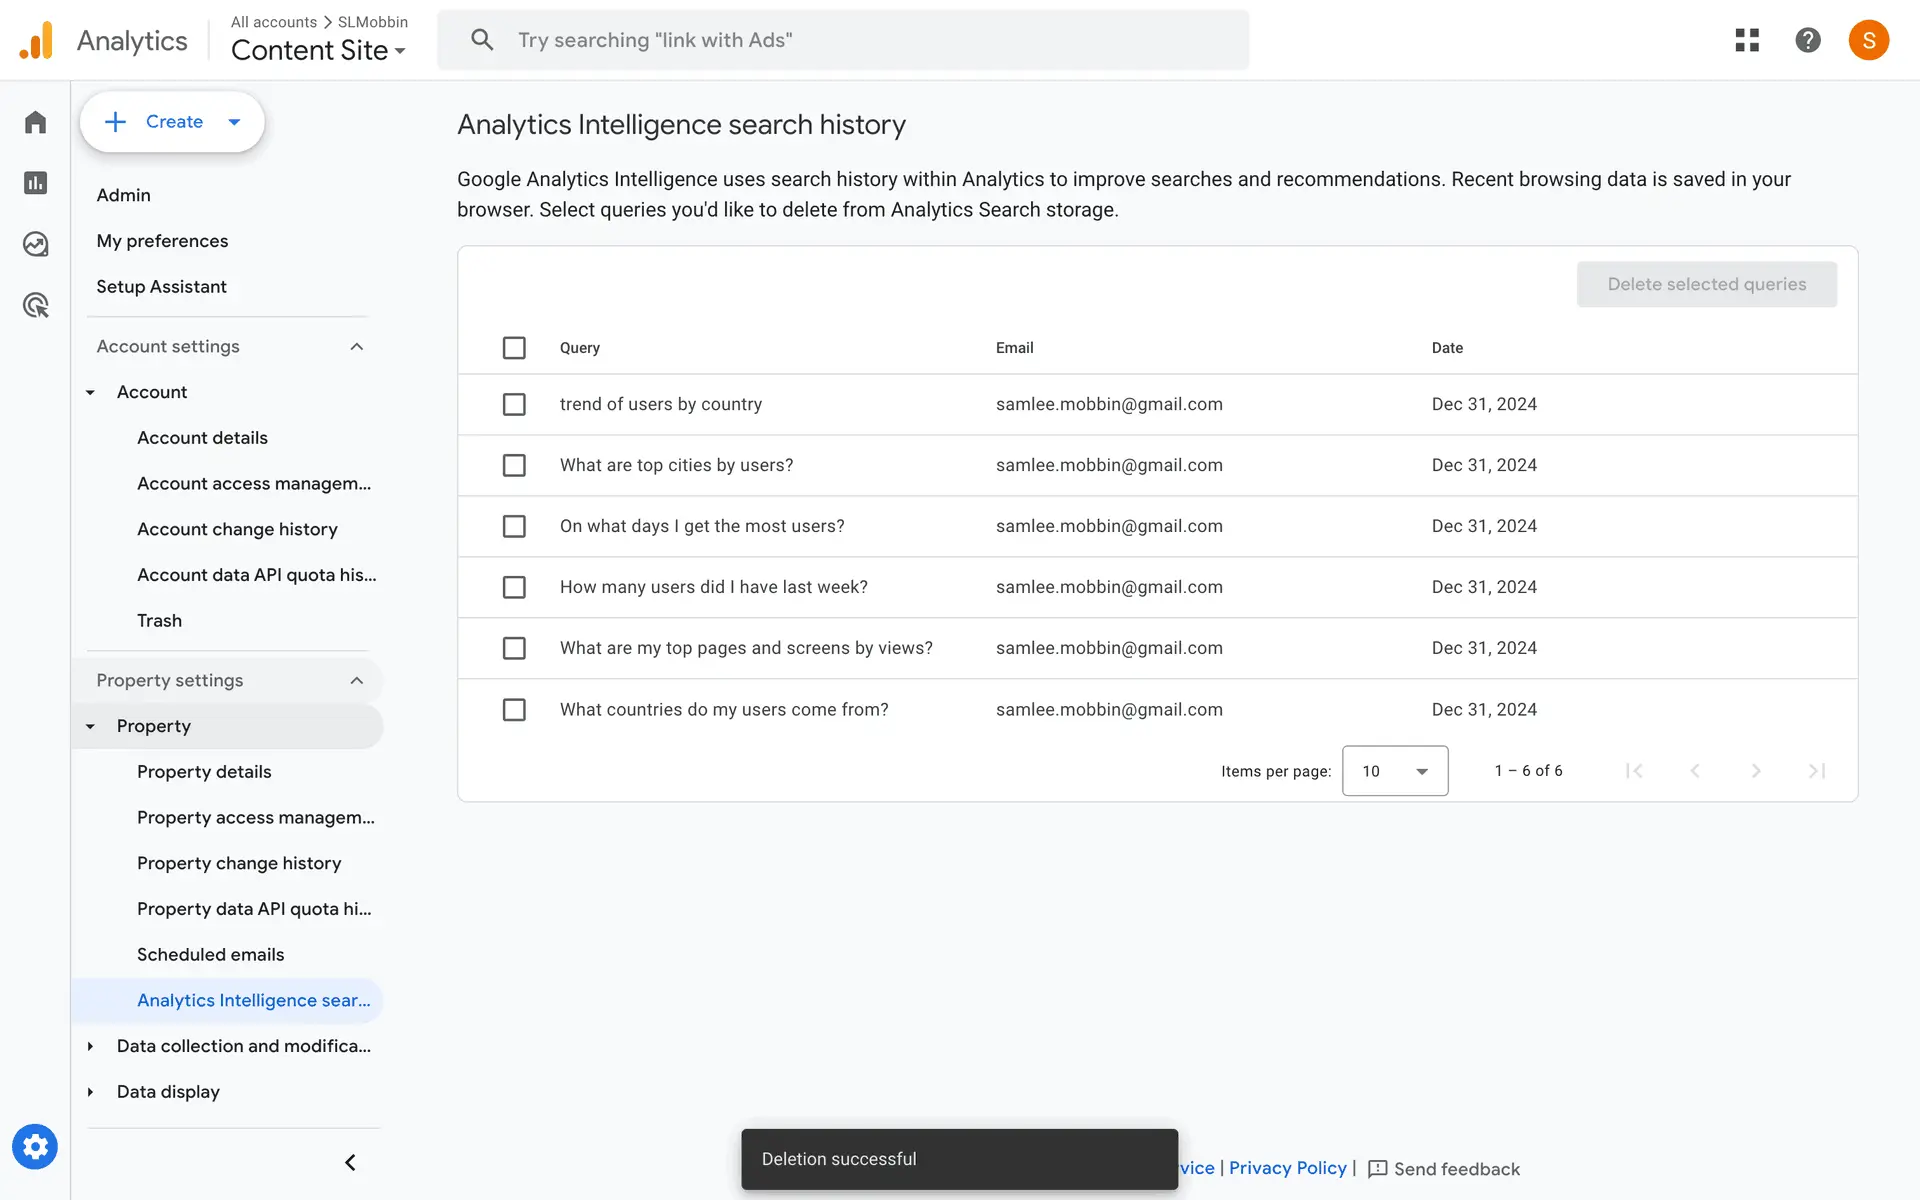This screenshot has height=1200, width=1920.
Task: Select the 'trend of users by country' checkbox
Action: point(514,404)
